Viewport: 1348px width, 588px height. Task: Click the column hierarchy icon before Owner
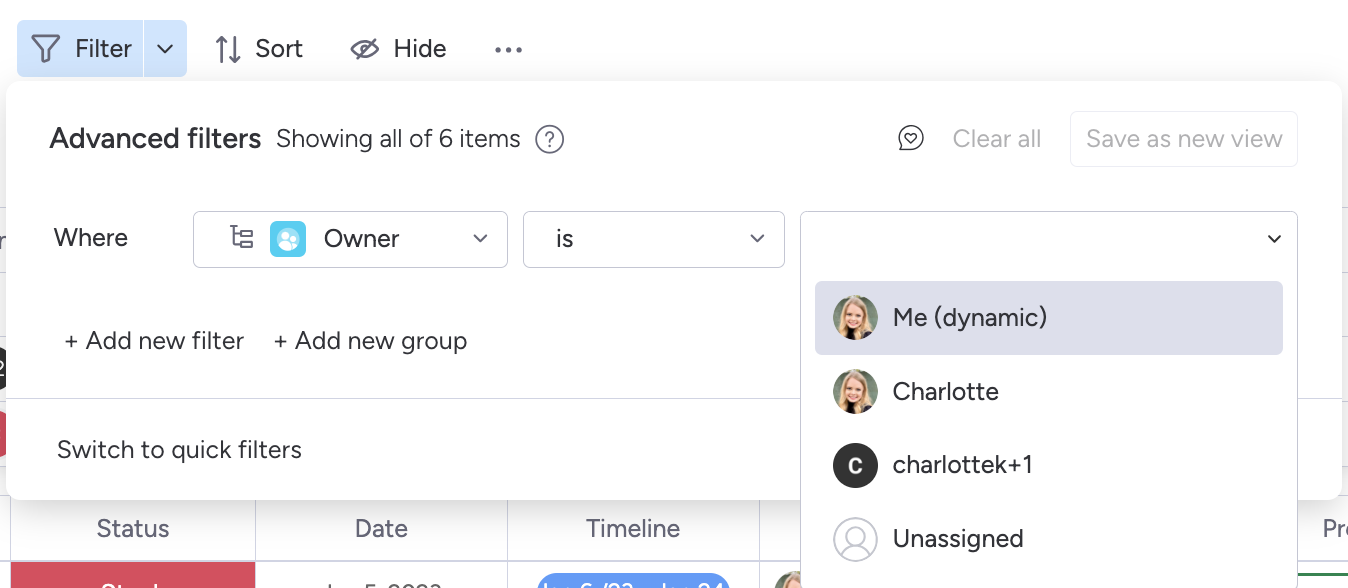tap(241, 239)
